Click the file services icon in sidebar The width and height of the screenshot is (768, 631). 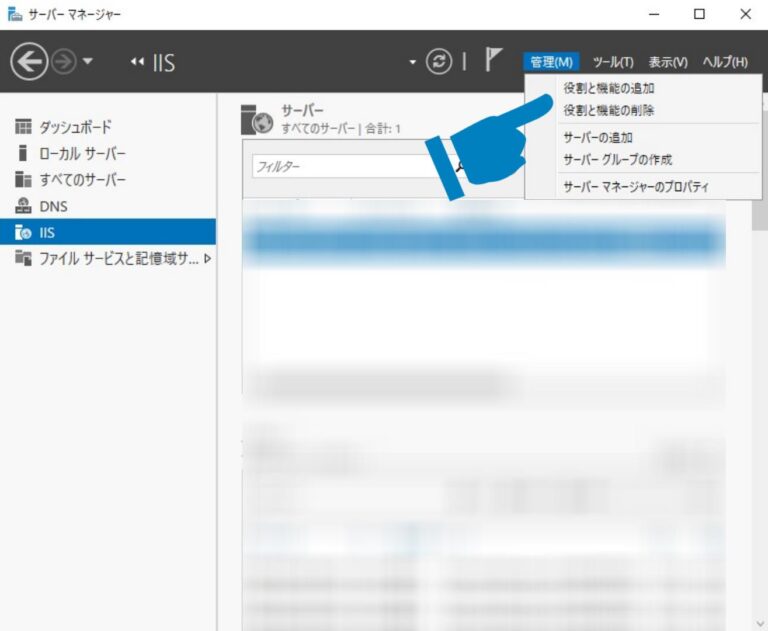tap(23, 258)
